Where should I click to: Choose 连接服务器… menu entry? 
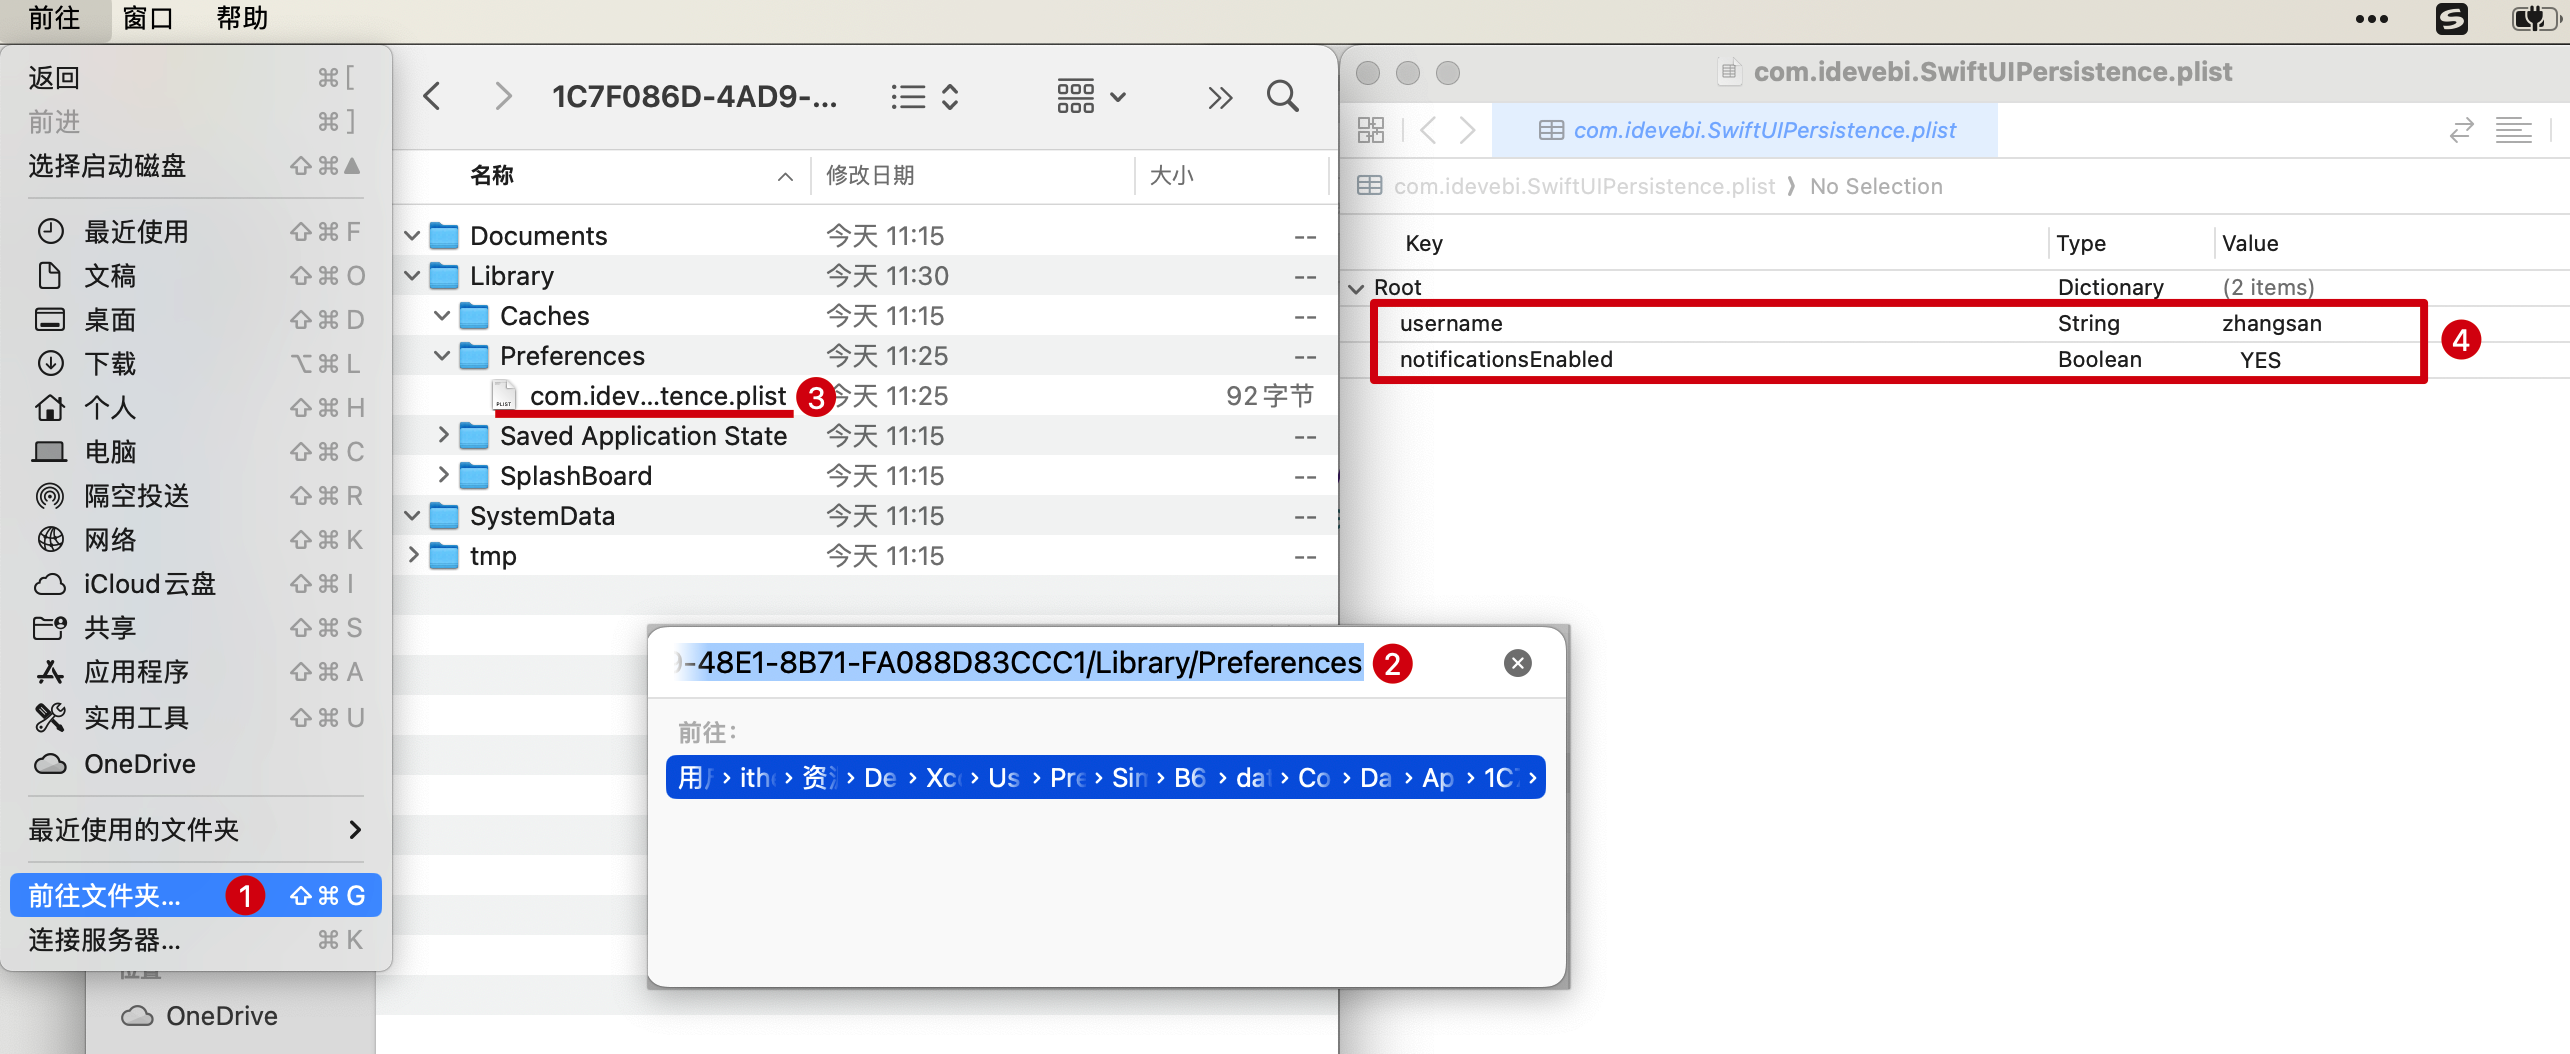(x=195, y=939)
